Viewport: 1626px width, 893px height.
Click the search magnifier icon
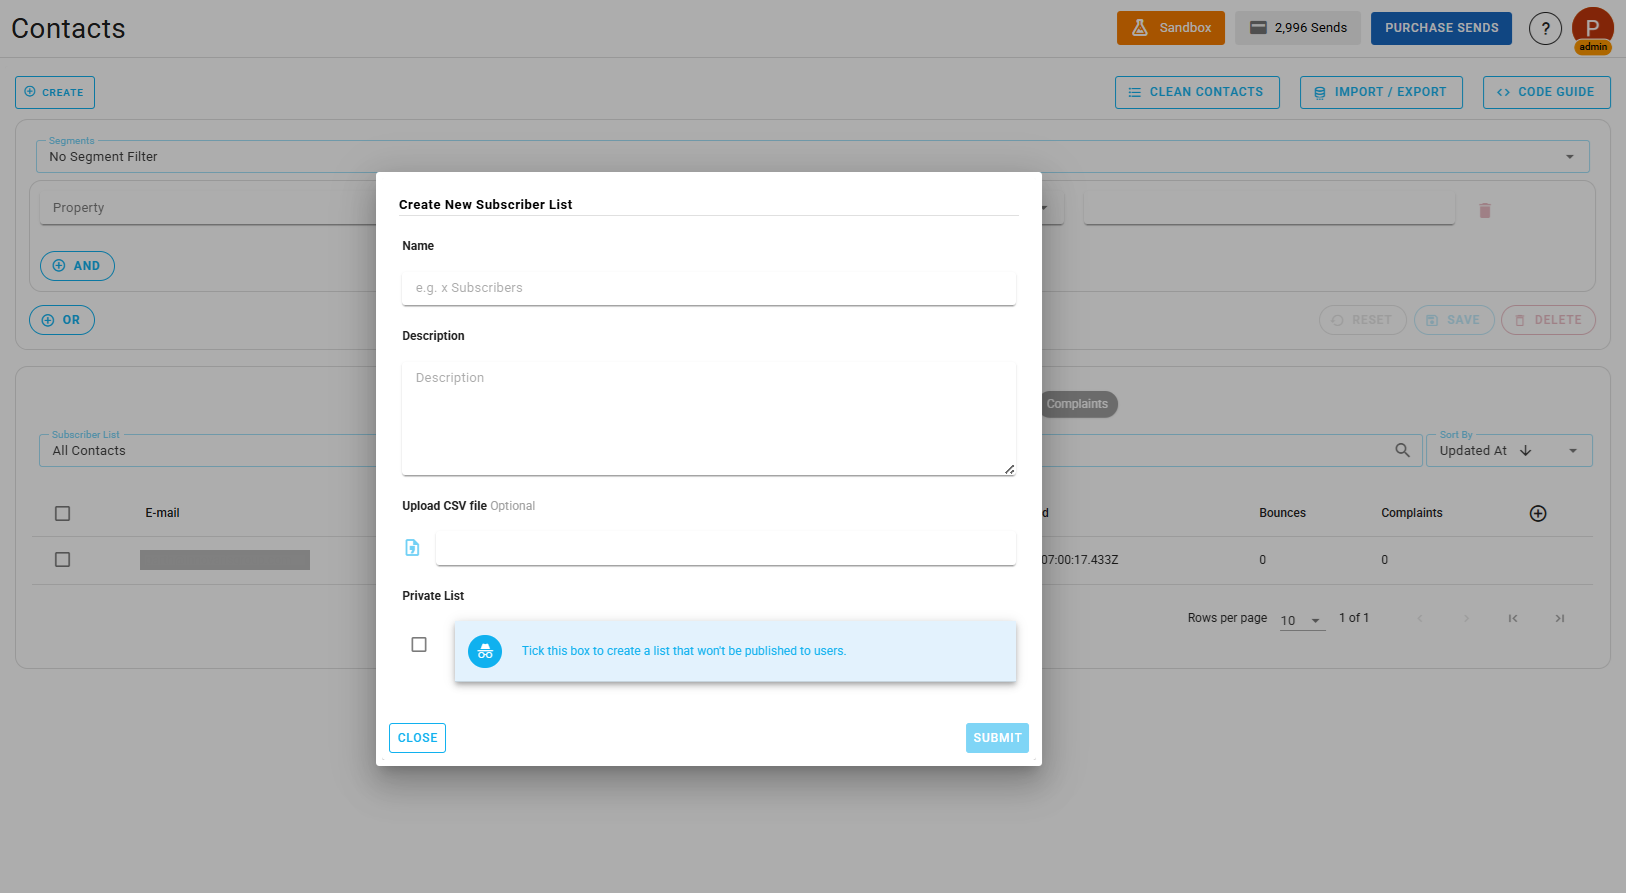tap(1402, 451)
